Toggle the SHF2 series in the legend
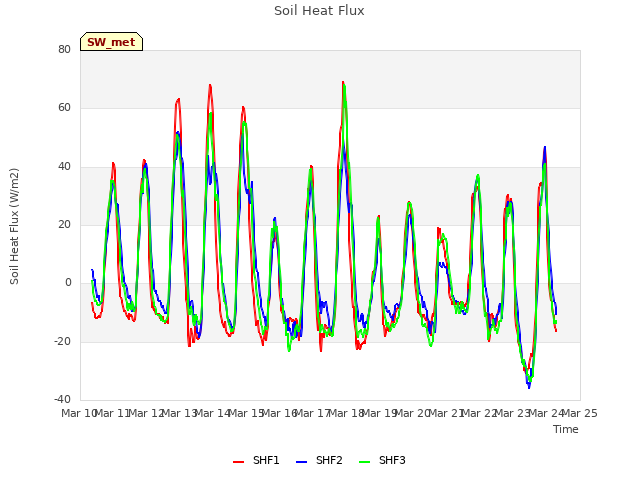Screen dimensions: 640x480 [x=319, y=460]
